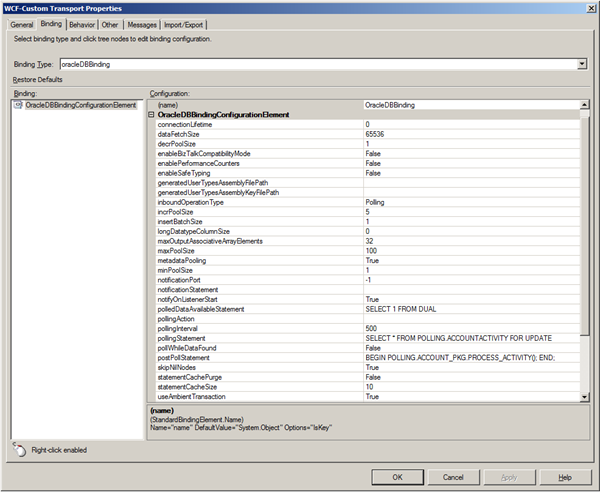This screenshot has height=492, width=600.
Task: Open the Binding Type dropdown arrow
Action: point(582,64)
